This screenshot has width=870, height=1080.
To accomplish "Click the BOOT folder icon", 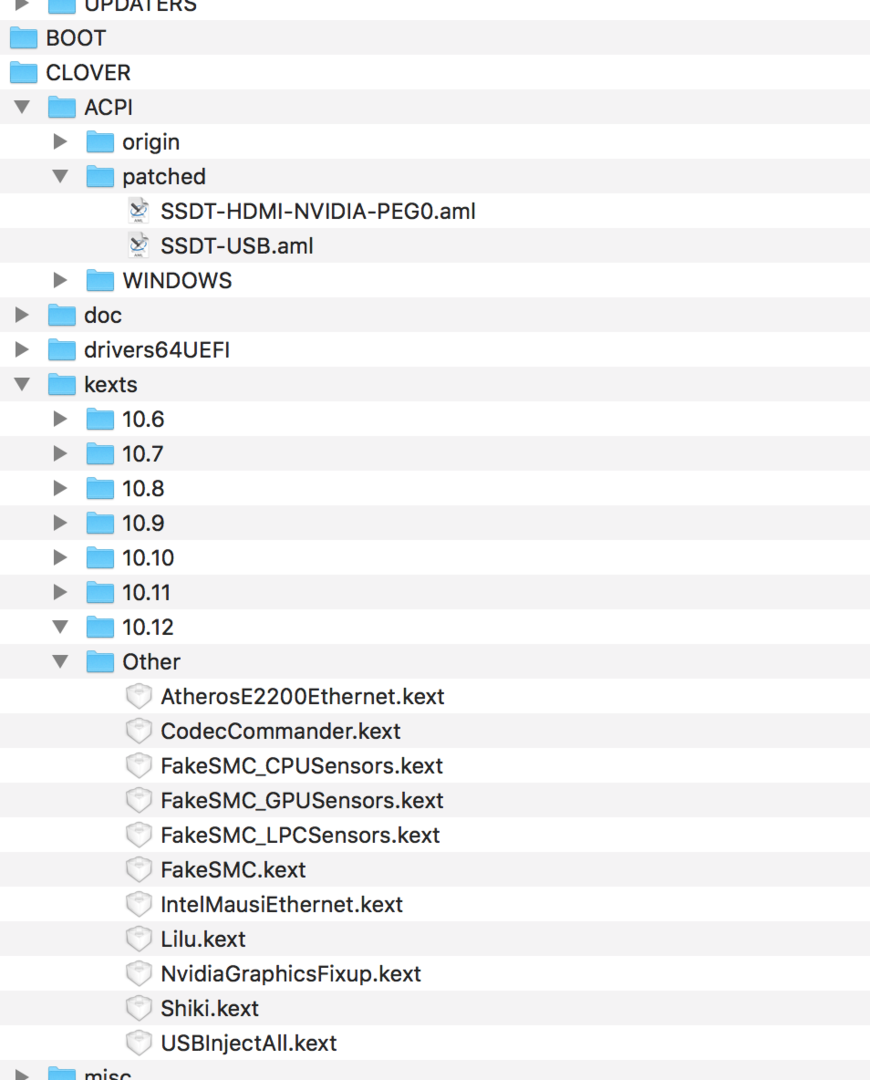I will point(23,38).
